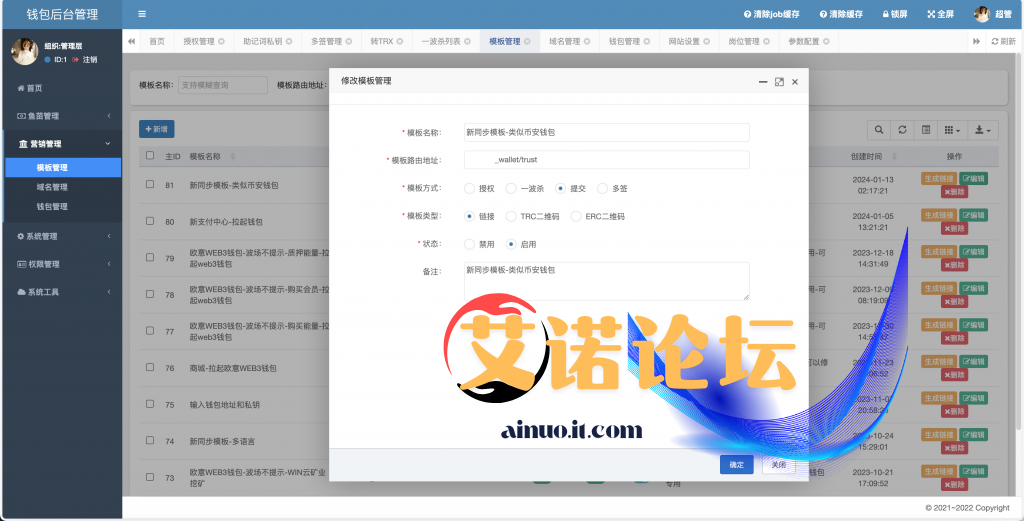Switch to the 首页 tab
The width and height of the screenshot is (1024, 521).
157,41
